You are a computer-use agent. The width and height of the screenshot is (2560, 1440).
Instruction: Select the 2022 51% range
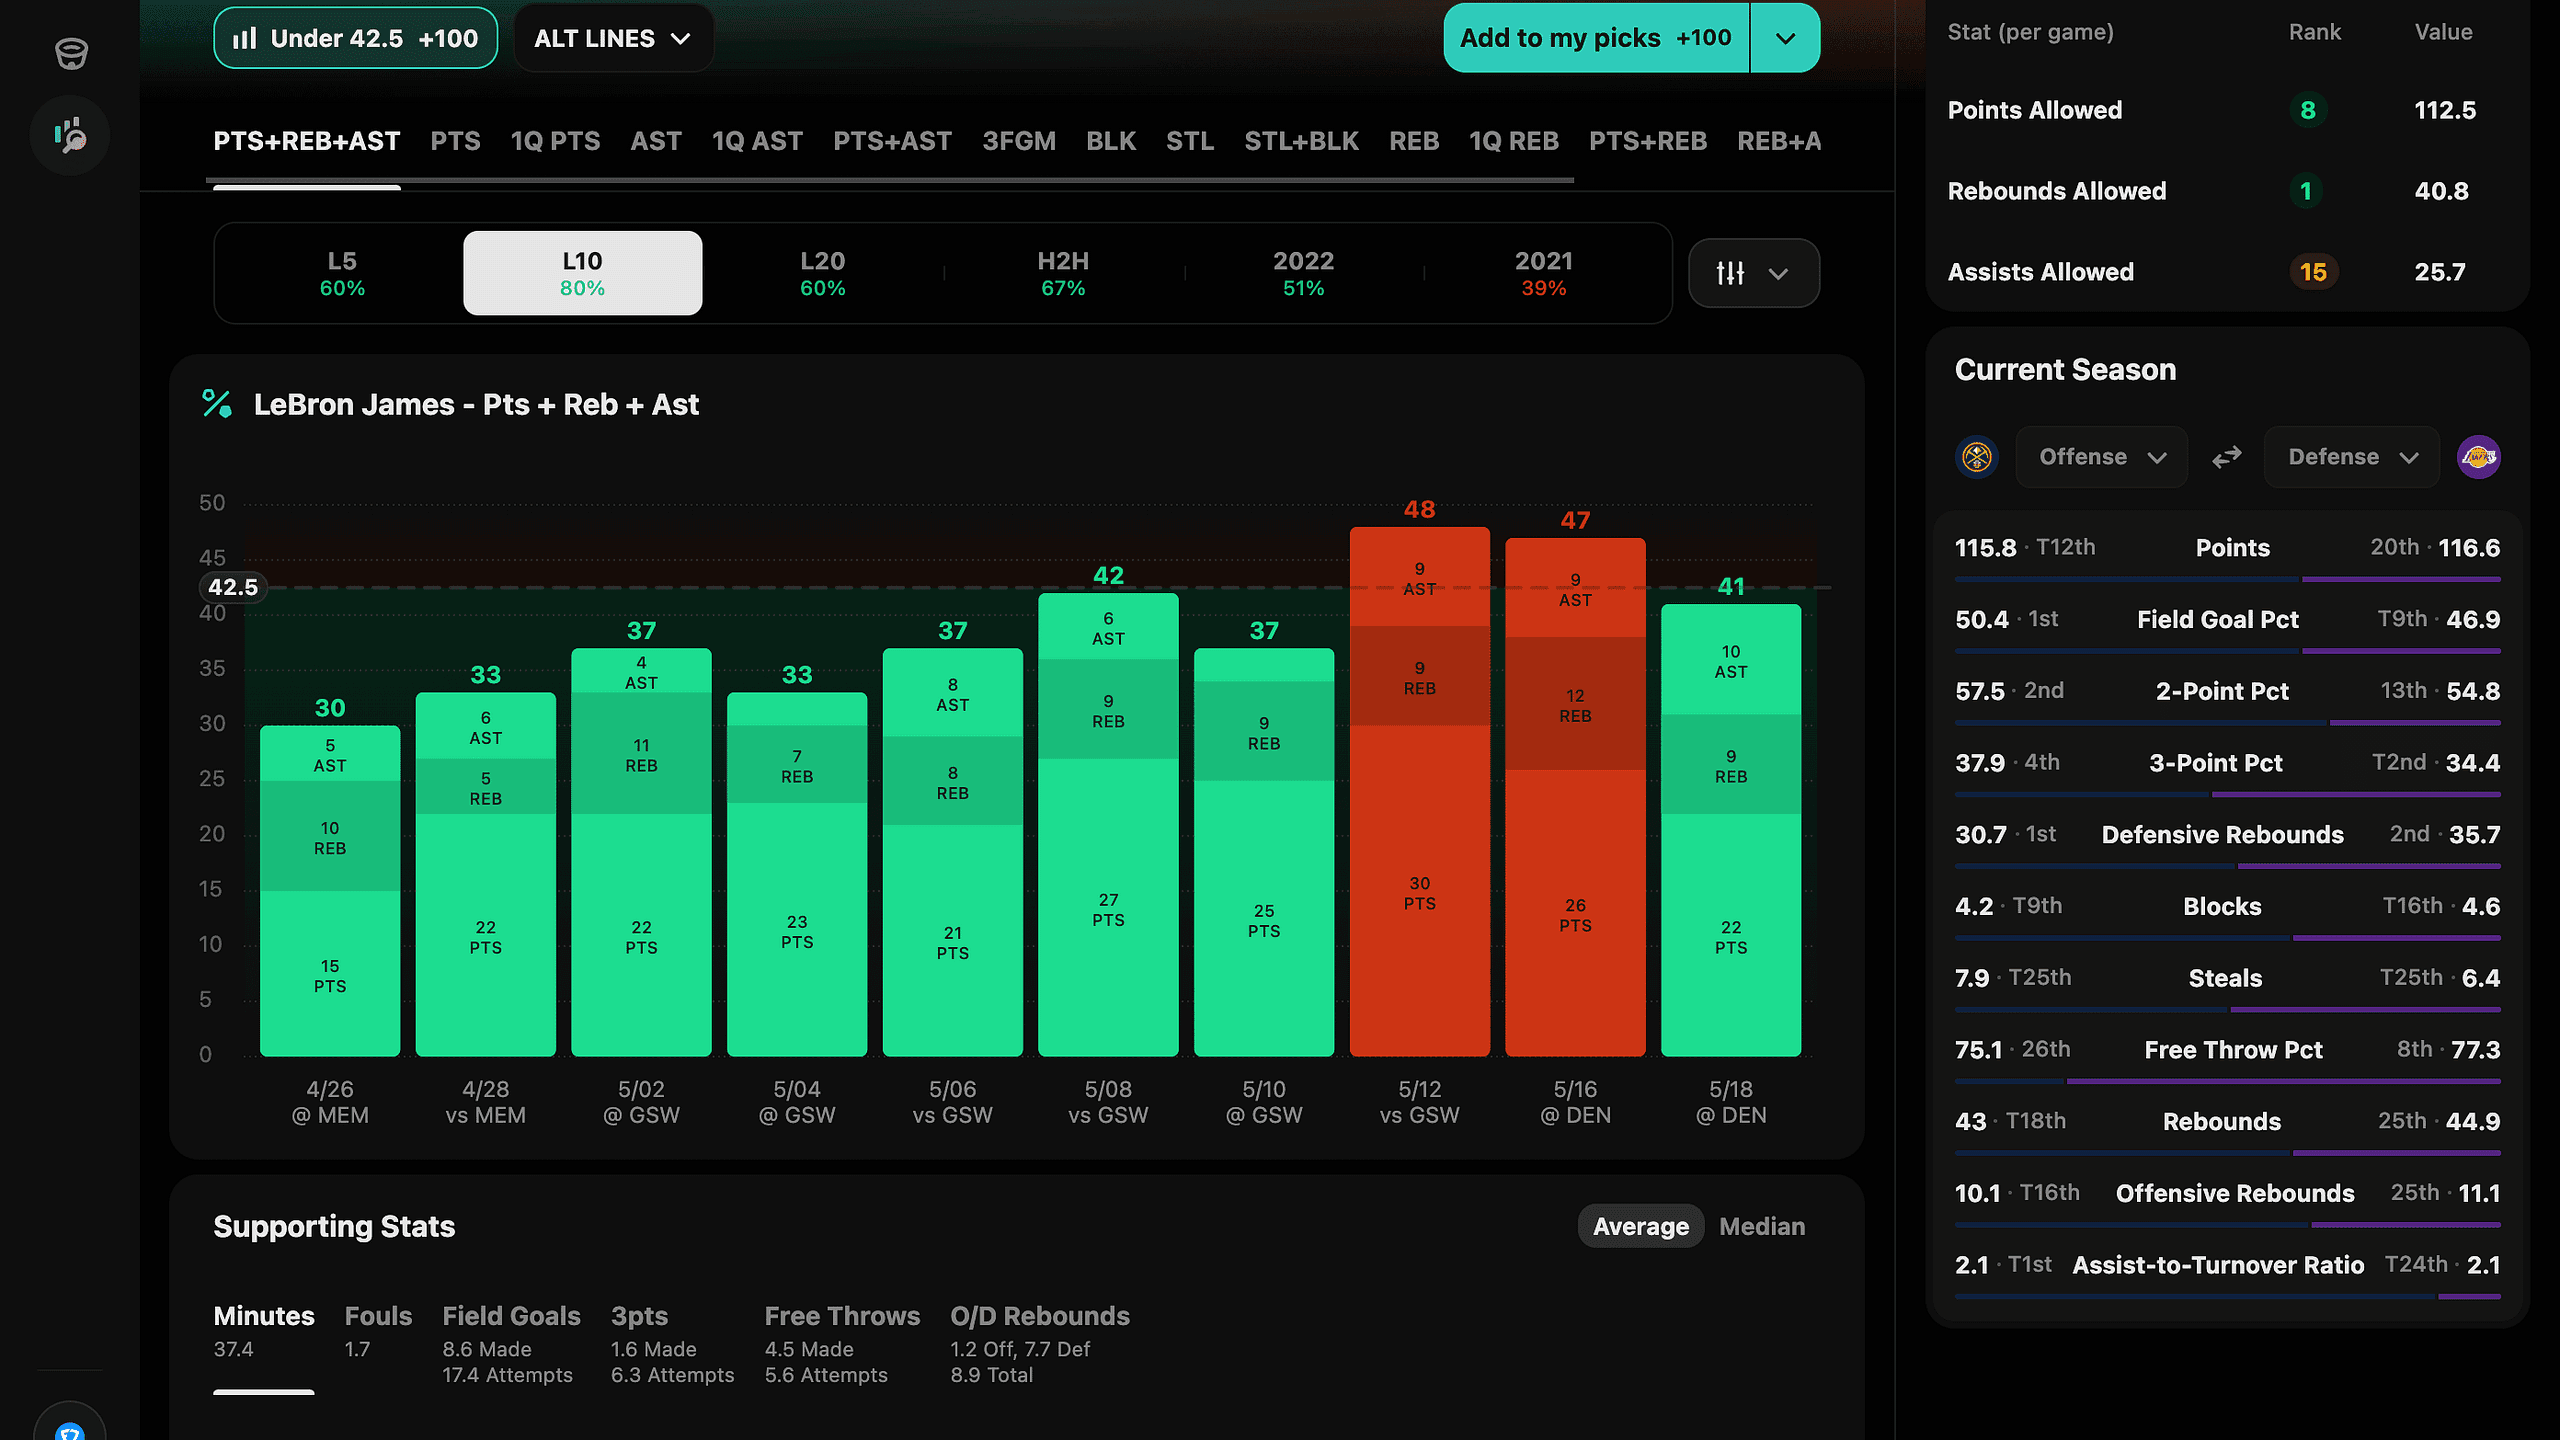pyautogui.click(x=1304, y=273)
